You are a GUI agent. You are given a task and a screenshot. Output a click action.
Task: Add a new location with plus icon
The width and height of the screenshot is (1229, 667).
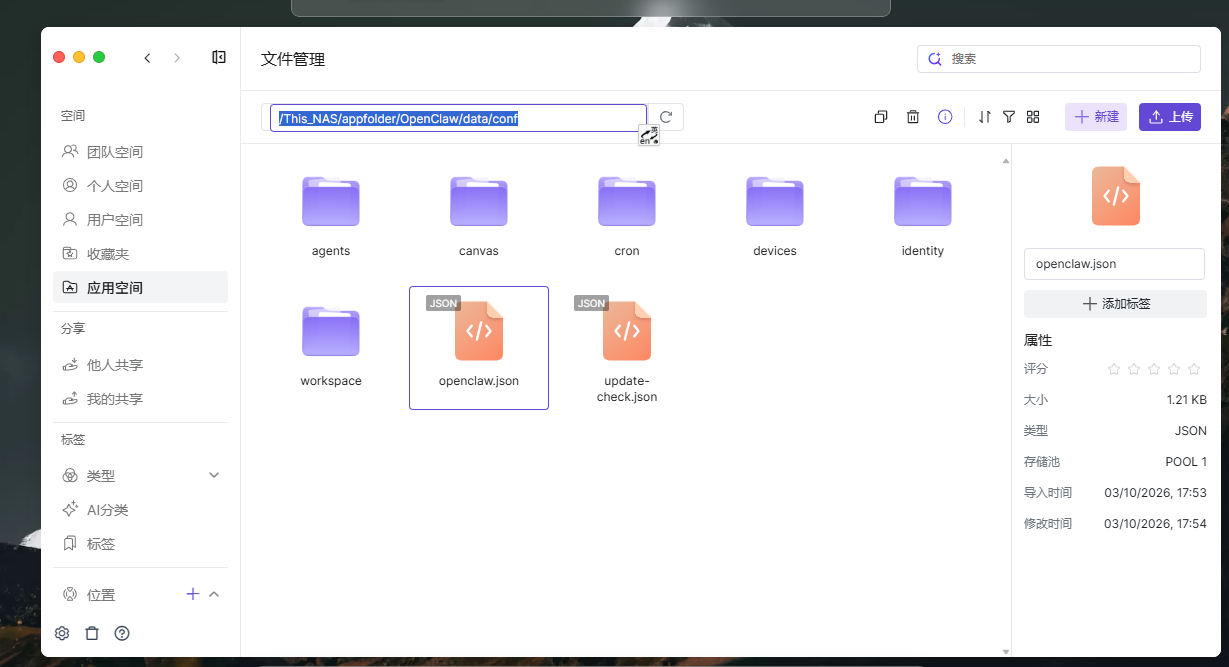click(193, 594)
